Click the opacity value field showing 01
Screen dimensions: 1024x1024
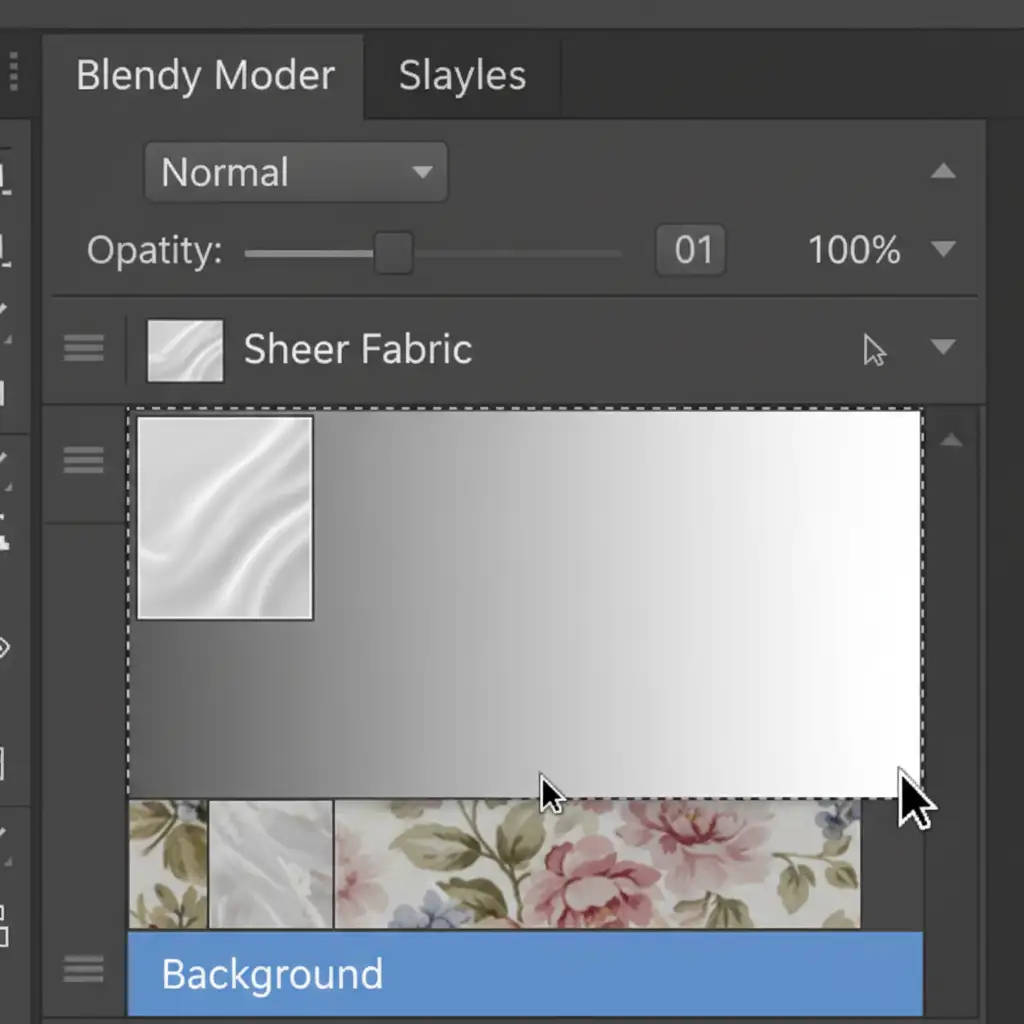coord(691,250)
